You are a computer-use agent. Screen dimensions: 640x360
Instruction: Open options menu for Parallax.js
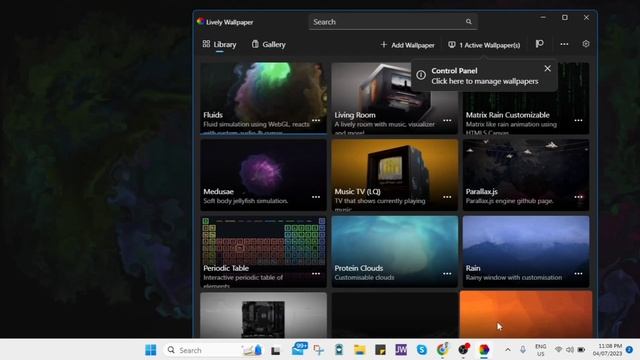point(578,197)
